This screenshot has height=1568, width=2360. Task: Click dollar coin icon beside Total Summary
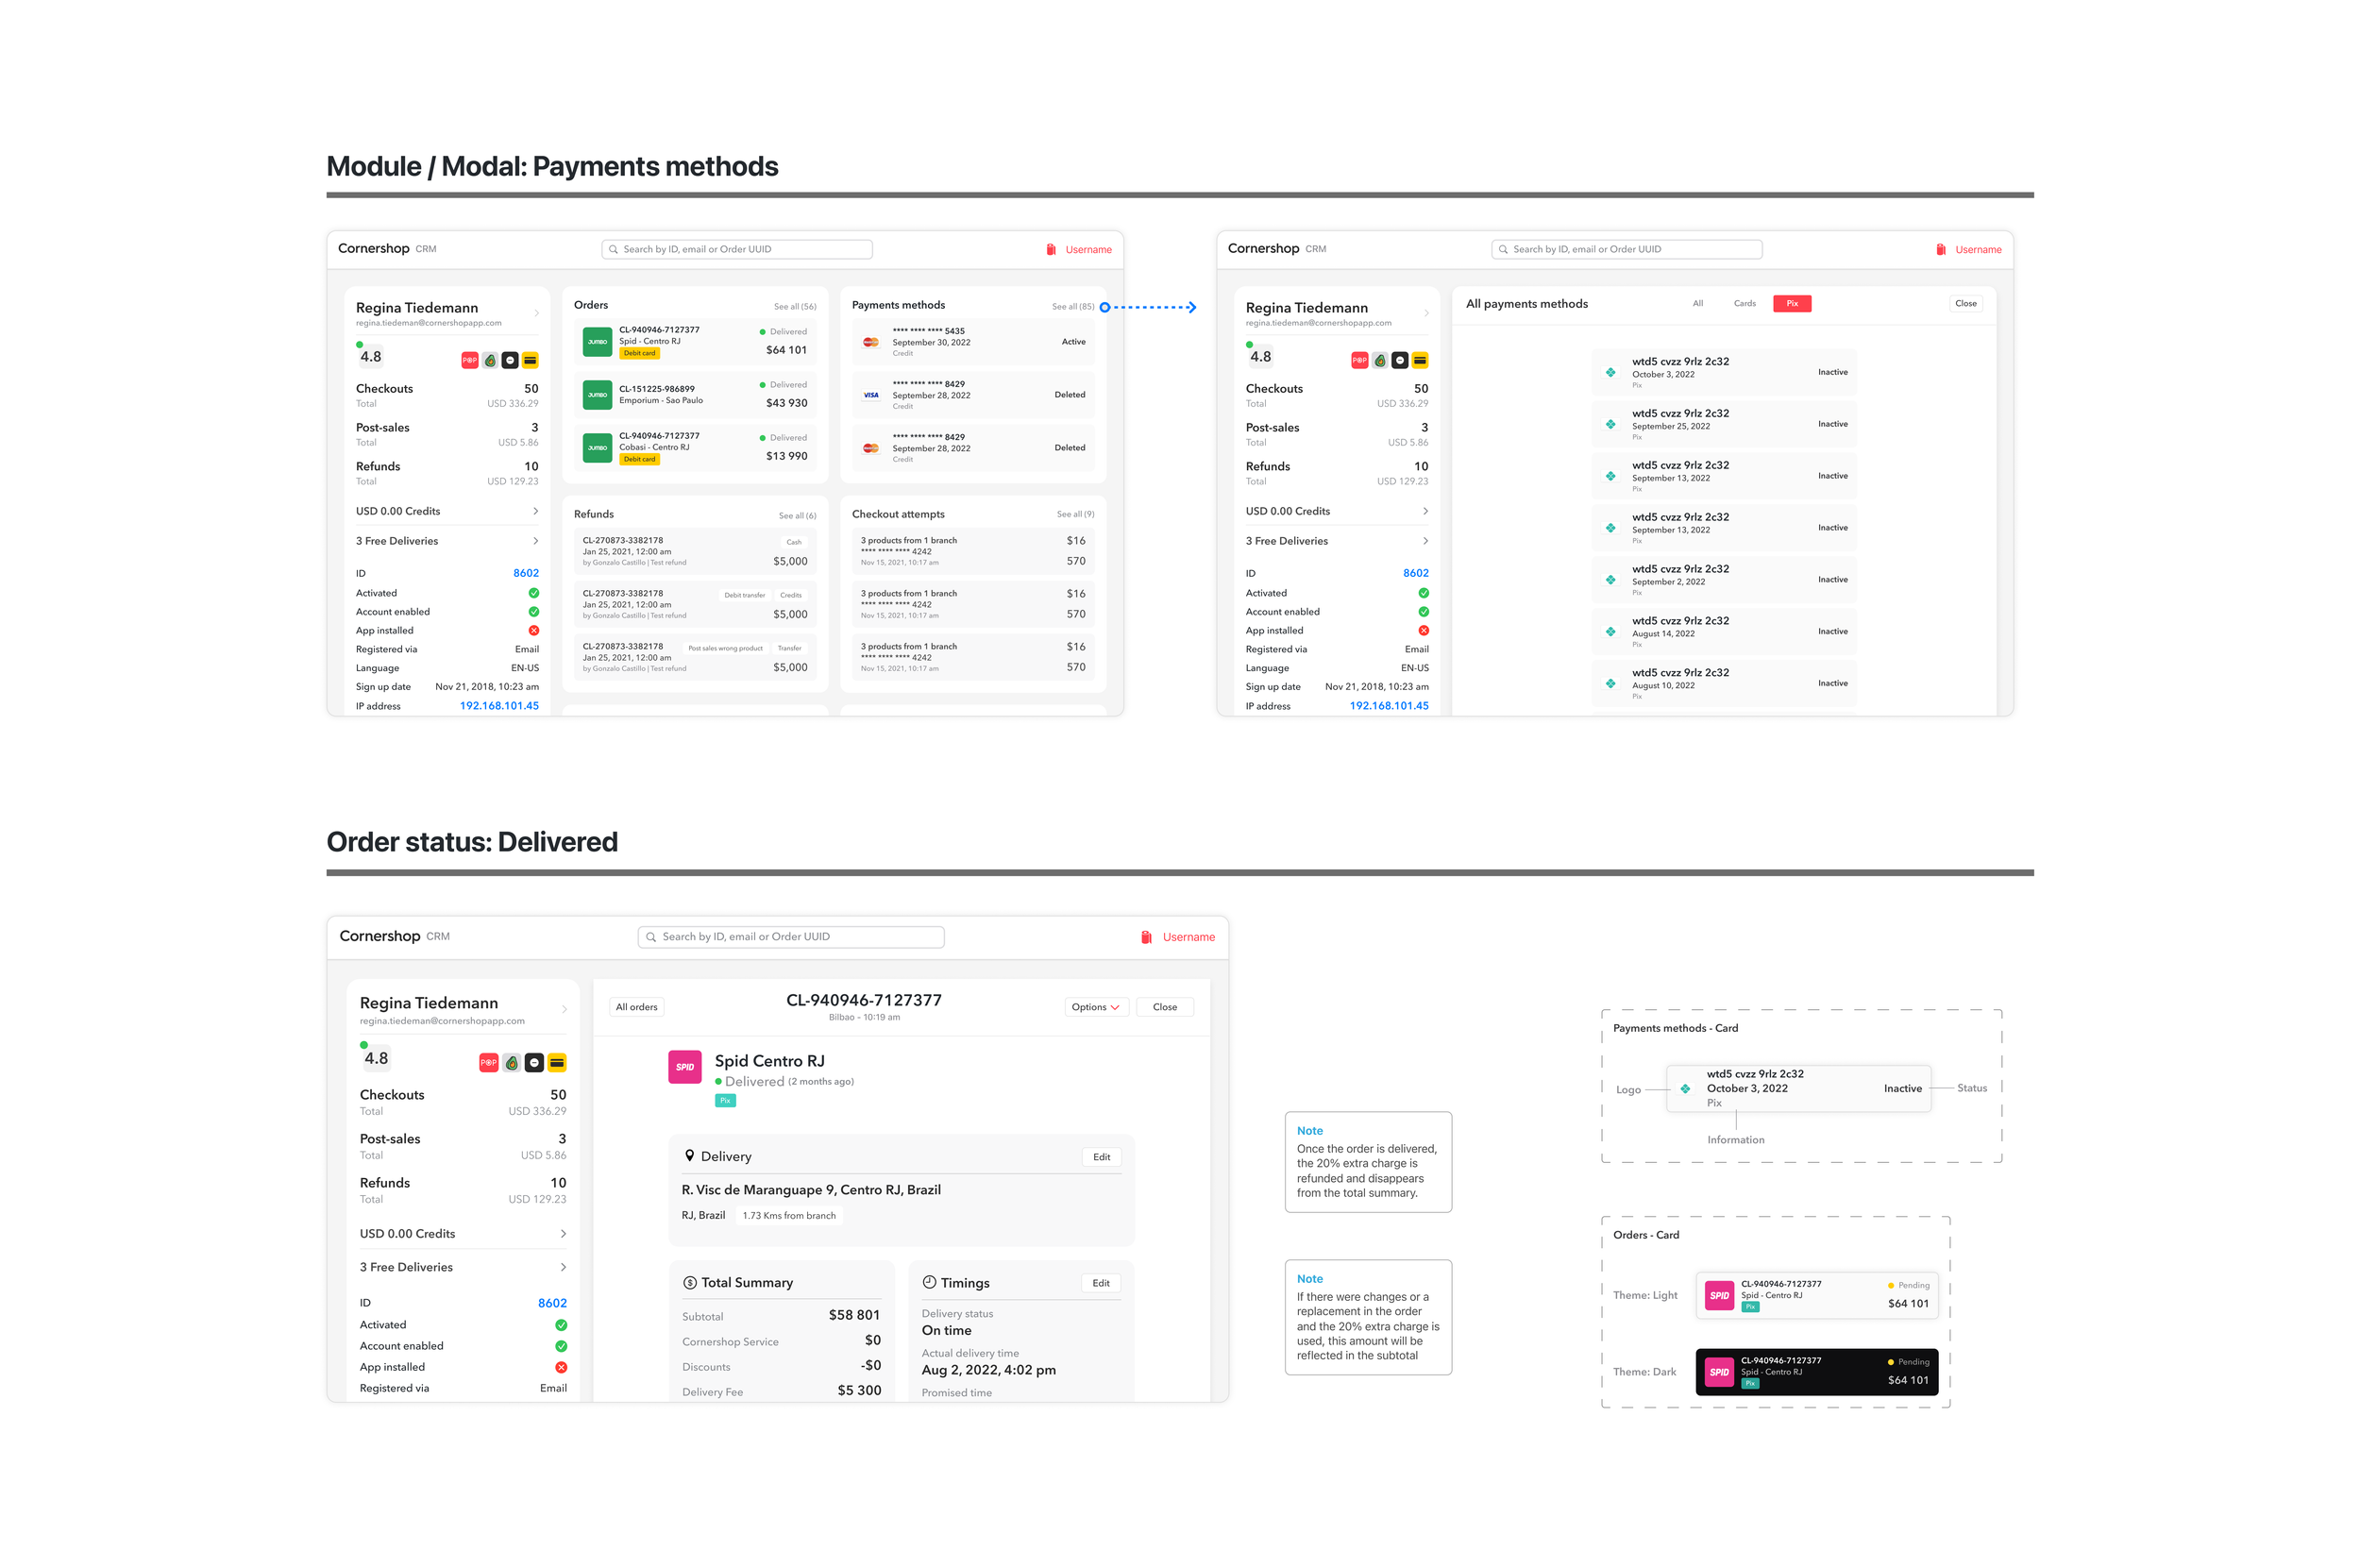click(x=689, y=1283)
